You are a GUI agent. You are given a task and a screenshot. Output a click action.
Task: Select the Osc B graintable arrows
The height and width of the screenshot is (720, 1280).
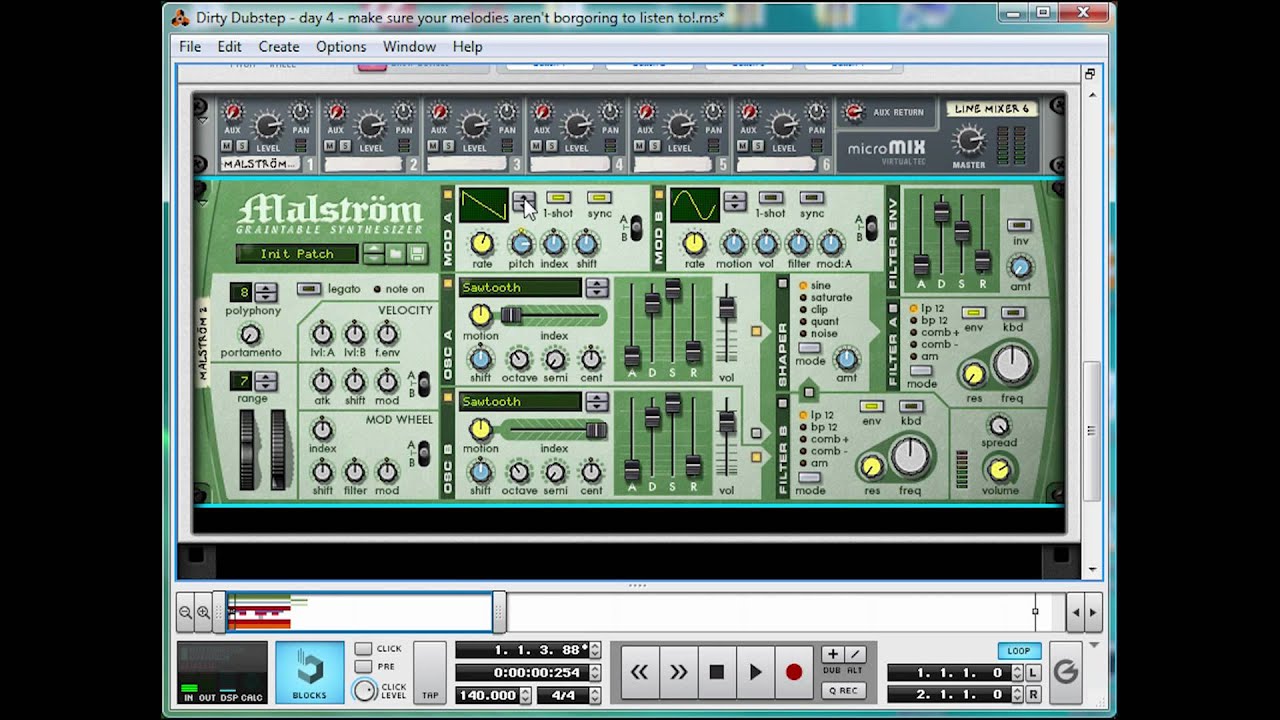pos(597,402)
